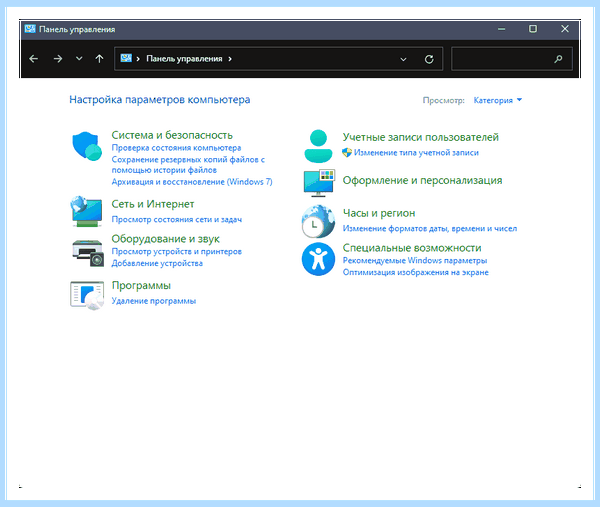Open the Просмотр устройств и принтеров link
The height and width of the screenshot is (507, 600).
click(177, 251)
